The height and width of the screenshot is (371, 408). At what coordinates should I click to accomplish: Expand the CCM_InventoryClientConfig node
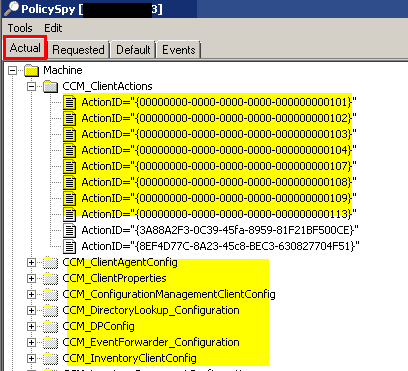(31, 358)
